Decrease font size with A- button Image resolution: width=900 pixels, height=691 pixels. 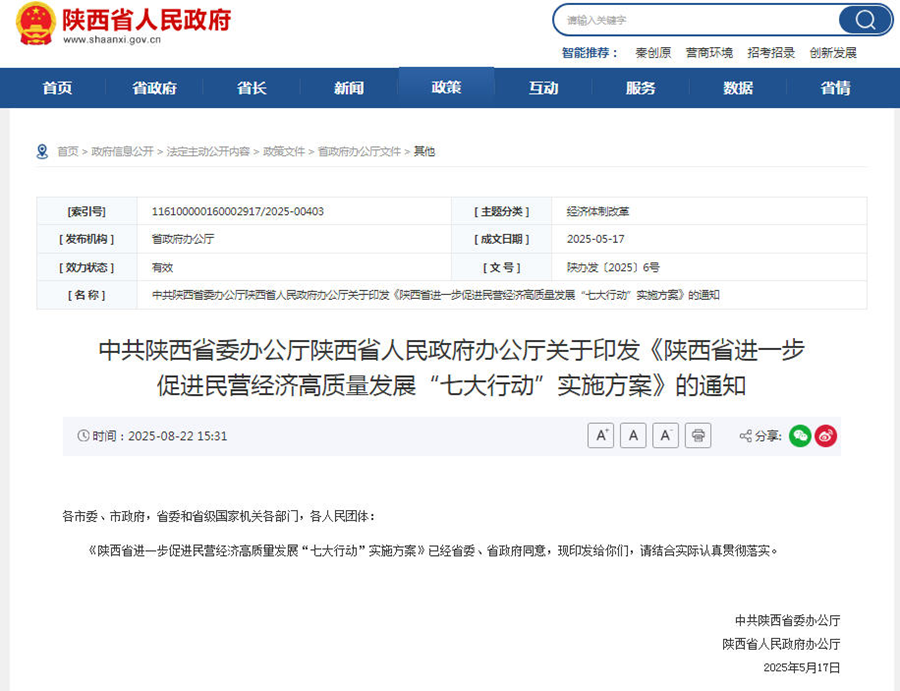tap(665, 436)
